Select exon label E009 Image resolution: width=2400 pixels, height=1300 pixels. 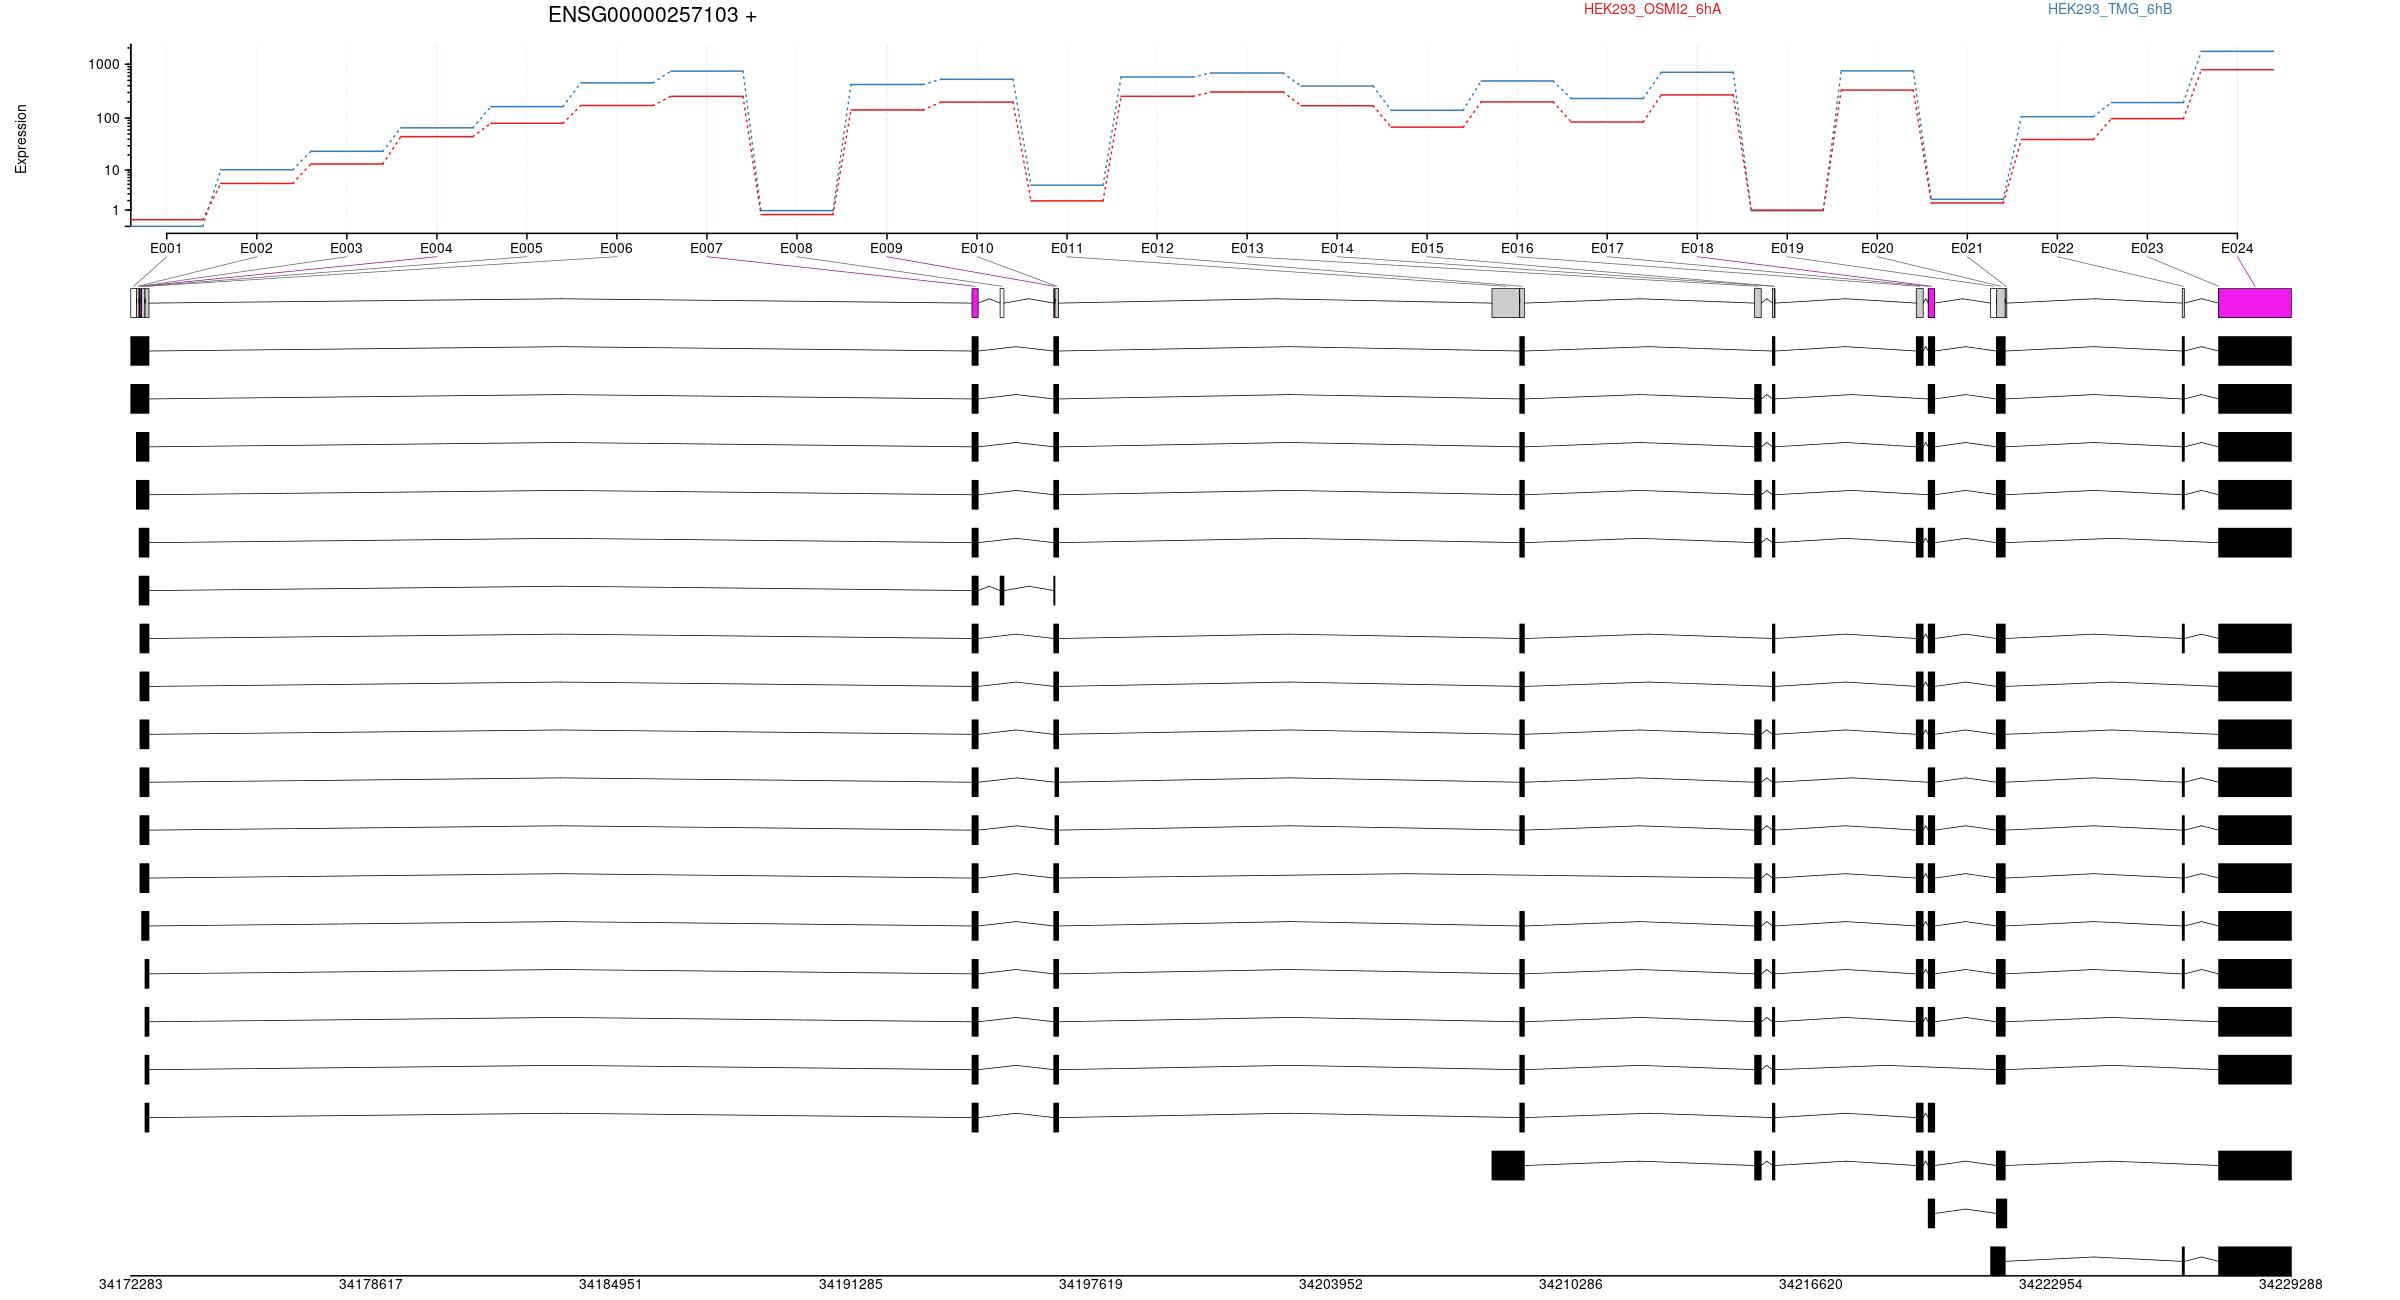(x=886, y=248)
